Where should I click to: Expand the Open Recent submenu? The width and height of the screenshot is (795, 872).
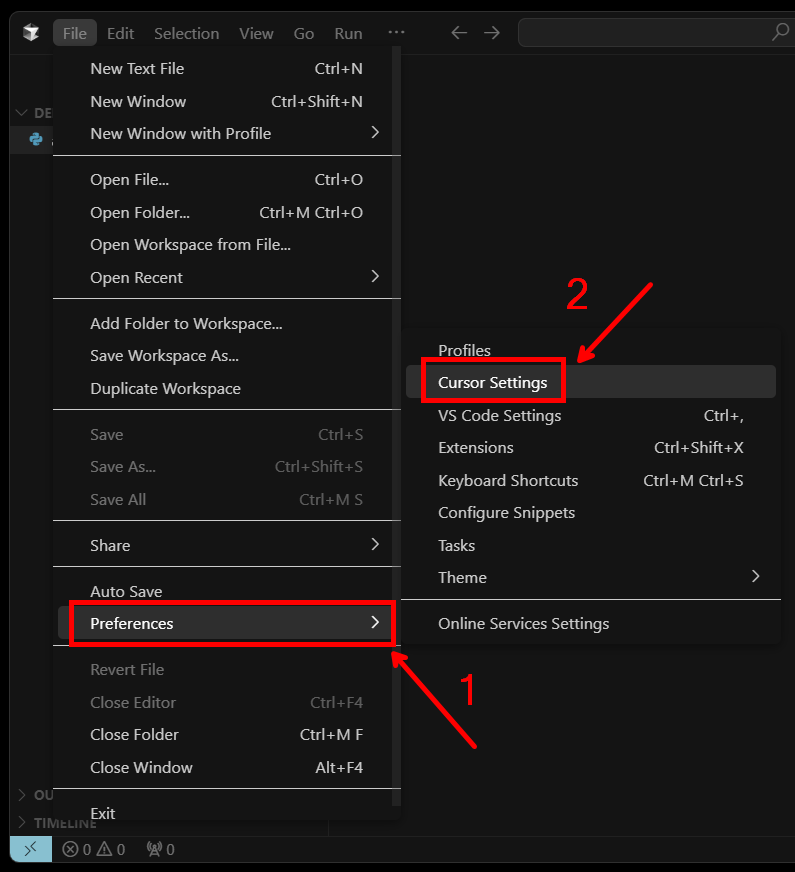(226, 277)
